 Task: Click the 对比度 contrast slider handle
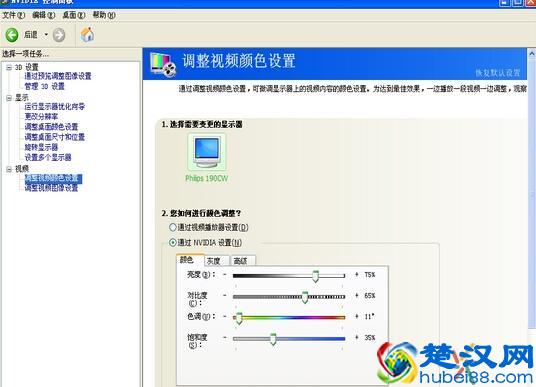(x=305, y=297)
